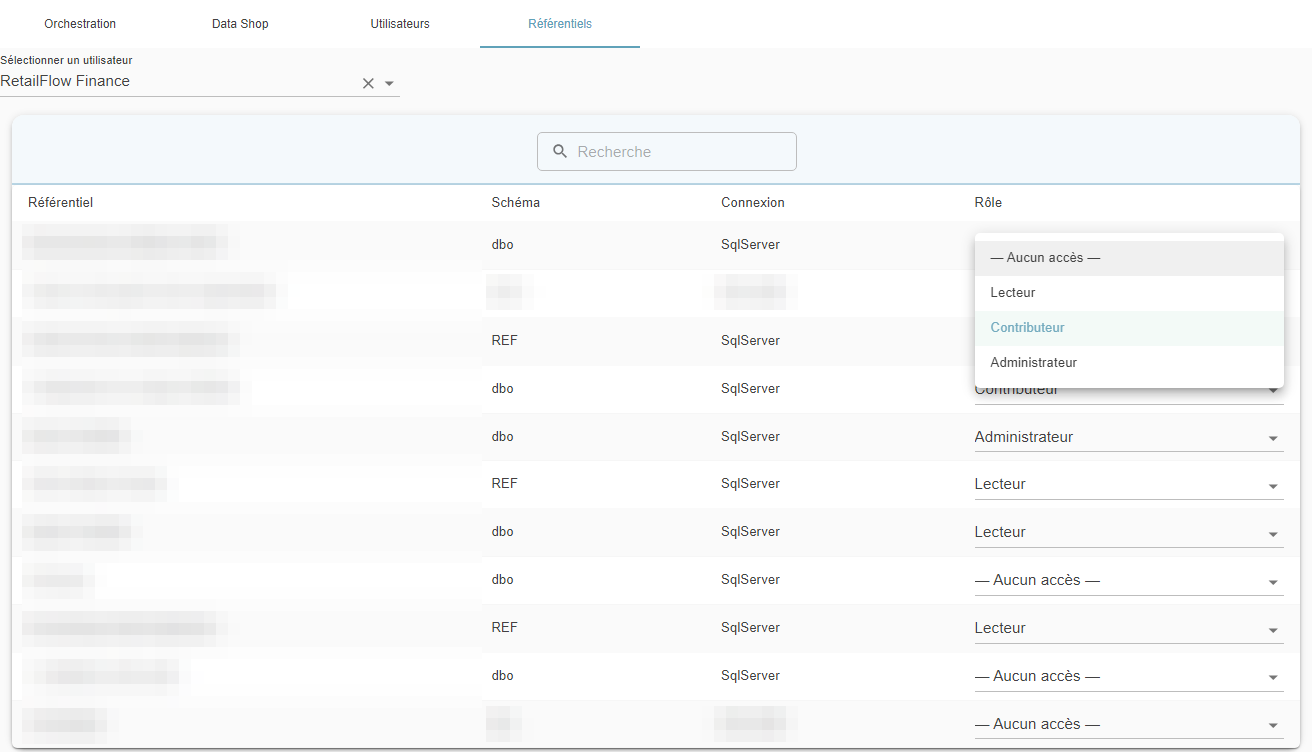Focus the Recherche search field
The width and height of the screenshot is (1312, 752).
(667, 152)
